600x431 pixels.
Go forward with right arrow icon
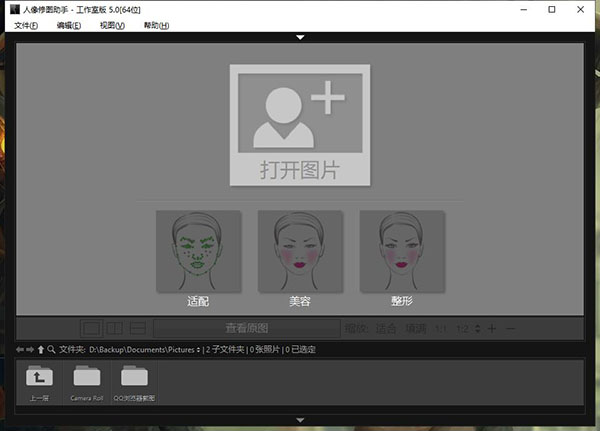tap(30, 349)
